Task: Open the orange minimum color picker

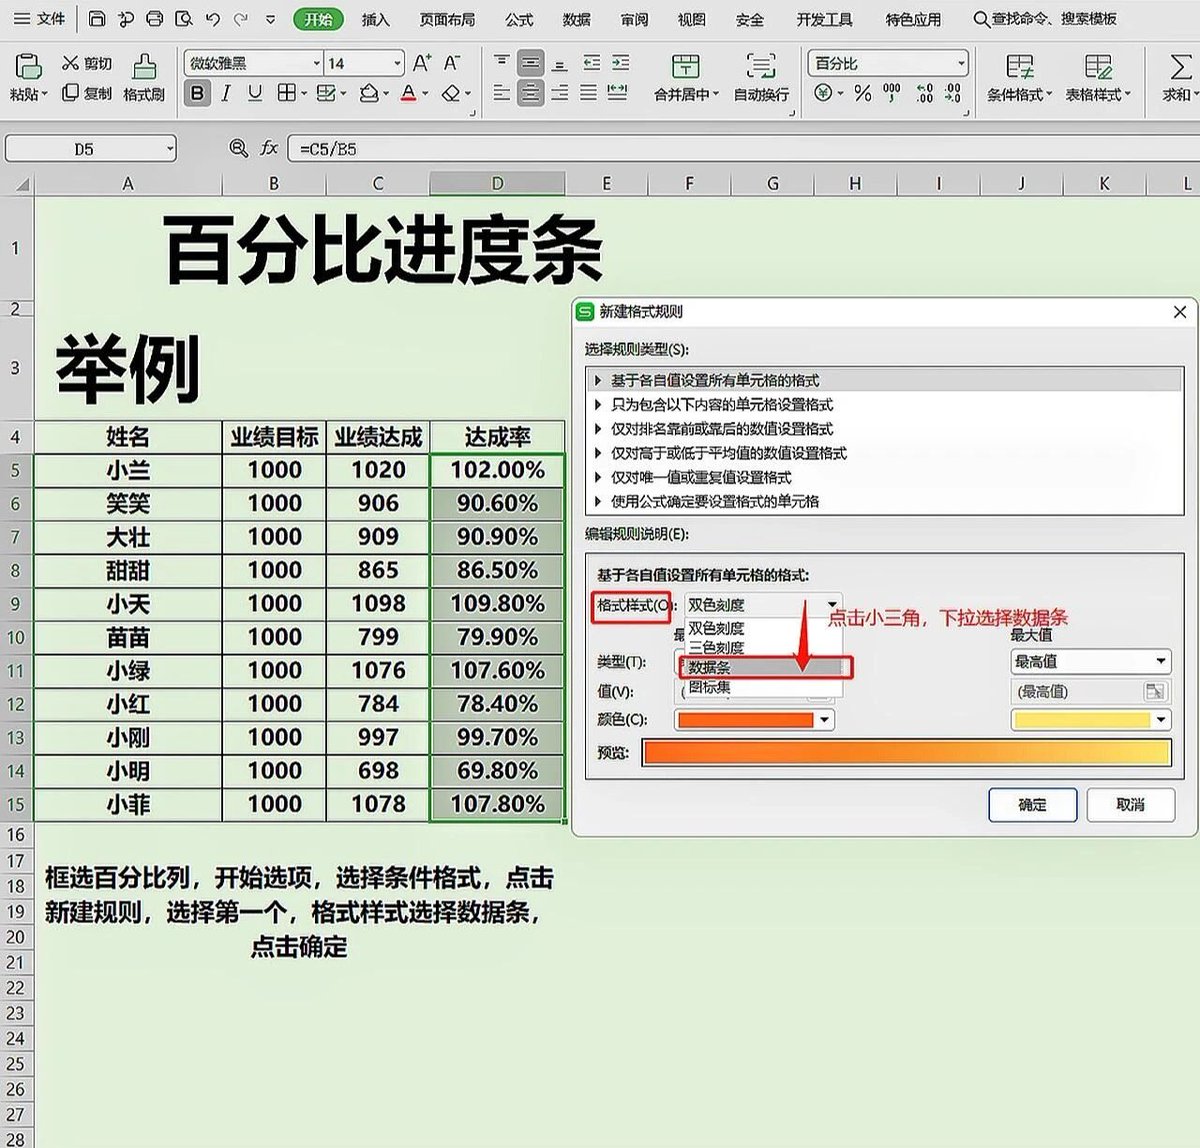Action: point(754,719)
